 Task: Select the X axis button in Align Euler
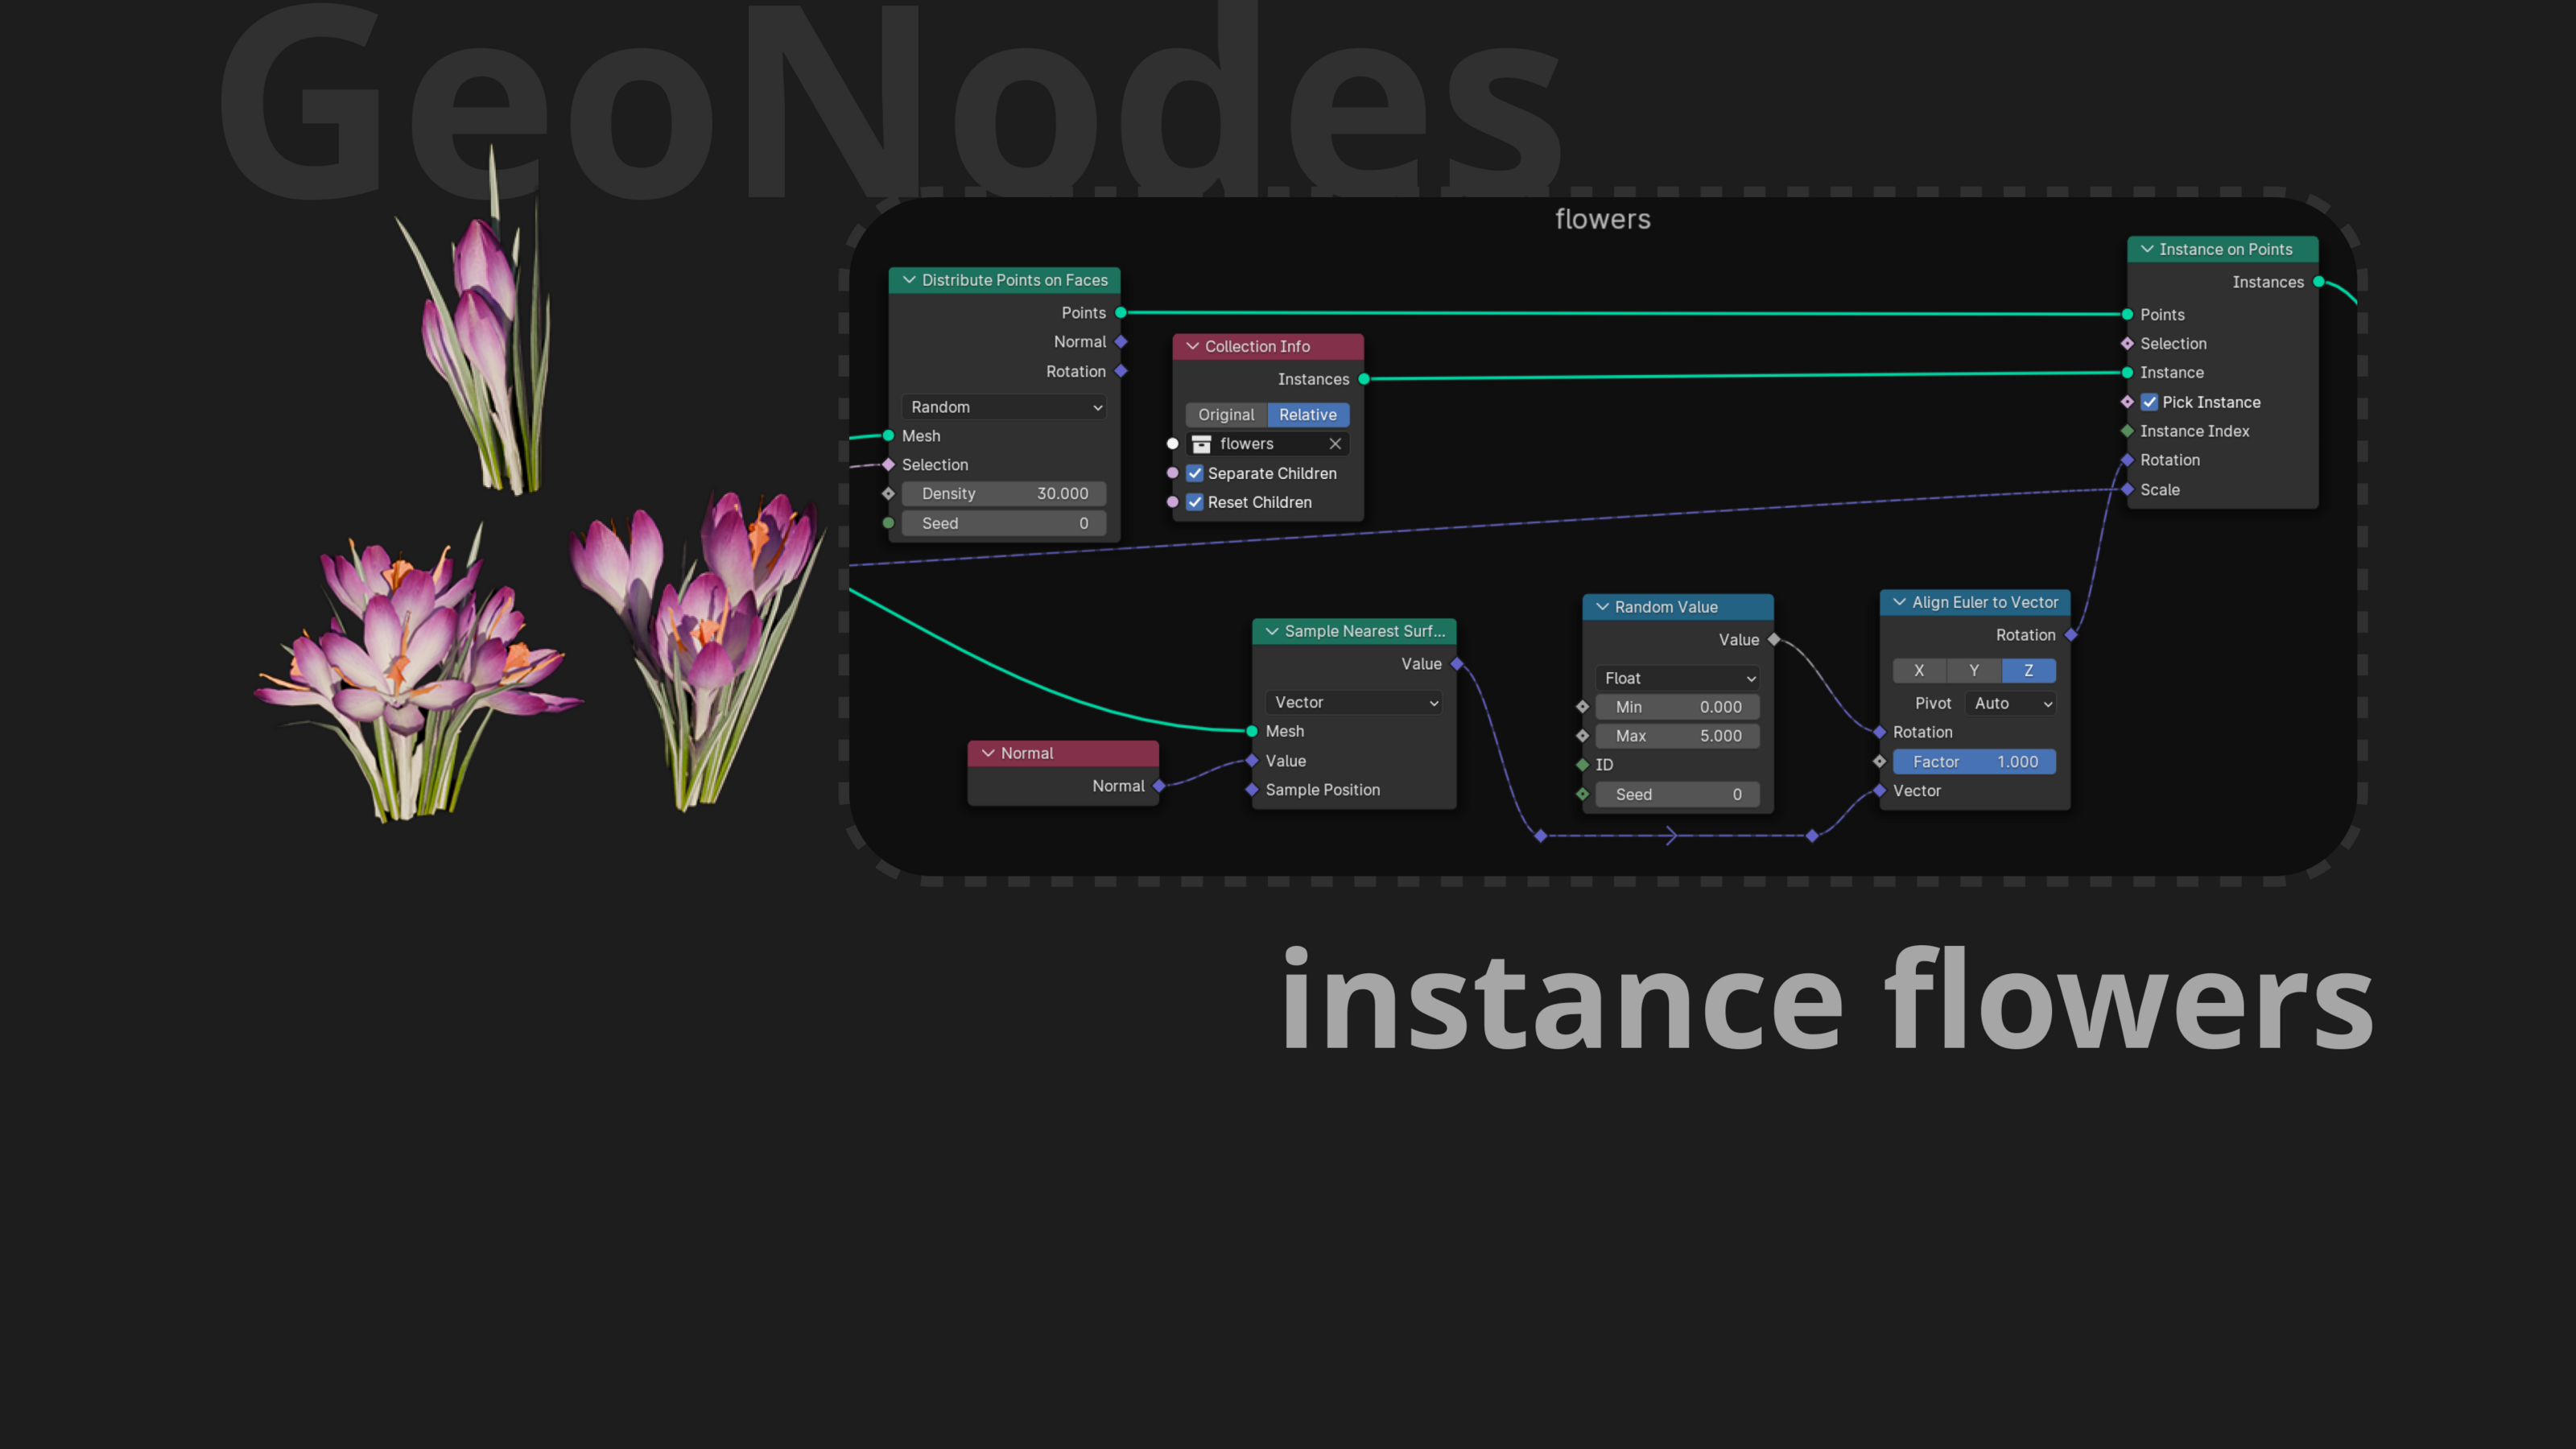point(1918,671)
